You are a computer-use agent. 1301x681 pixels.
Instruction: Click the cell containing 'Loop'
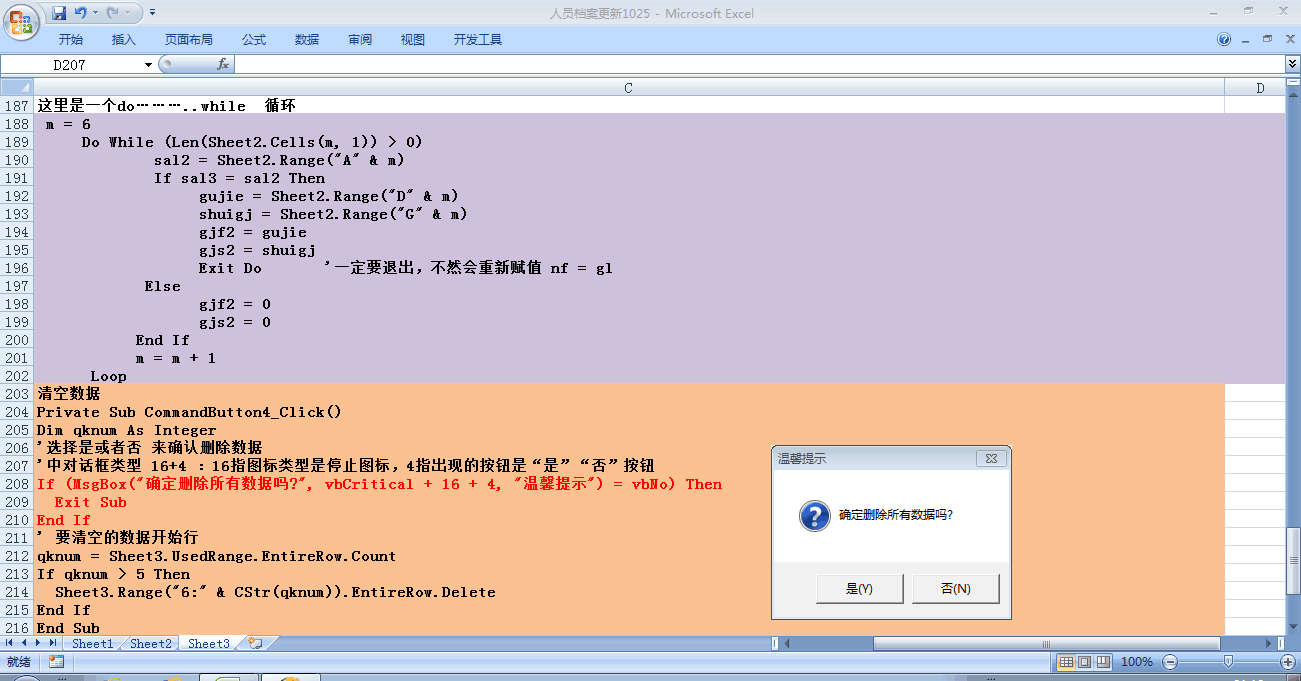point(629,376)
